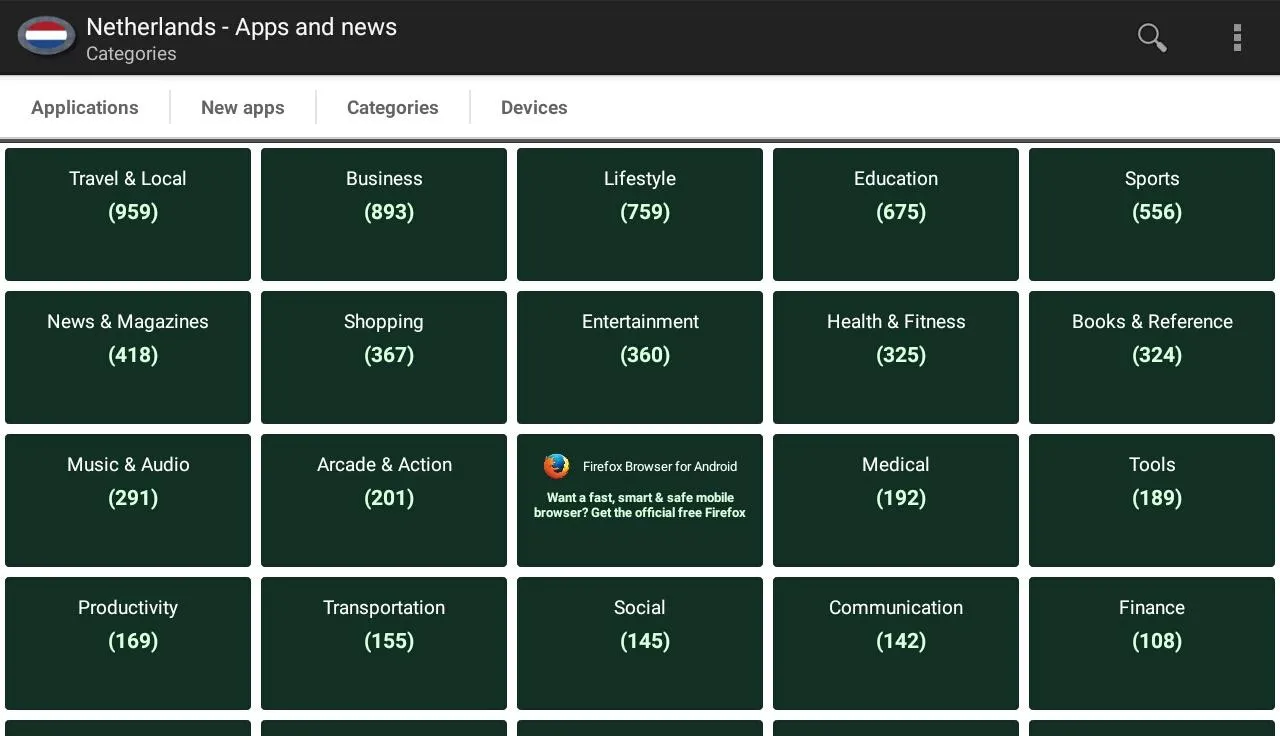Open the Shopping category tile
This screenshot has height=736, width=1280.
point(384,357)
